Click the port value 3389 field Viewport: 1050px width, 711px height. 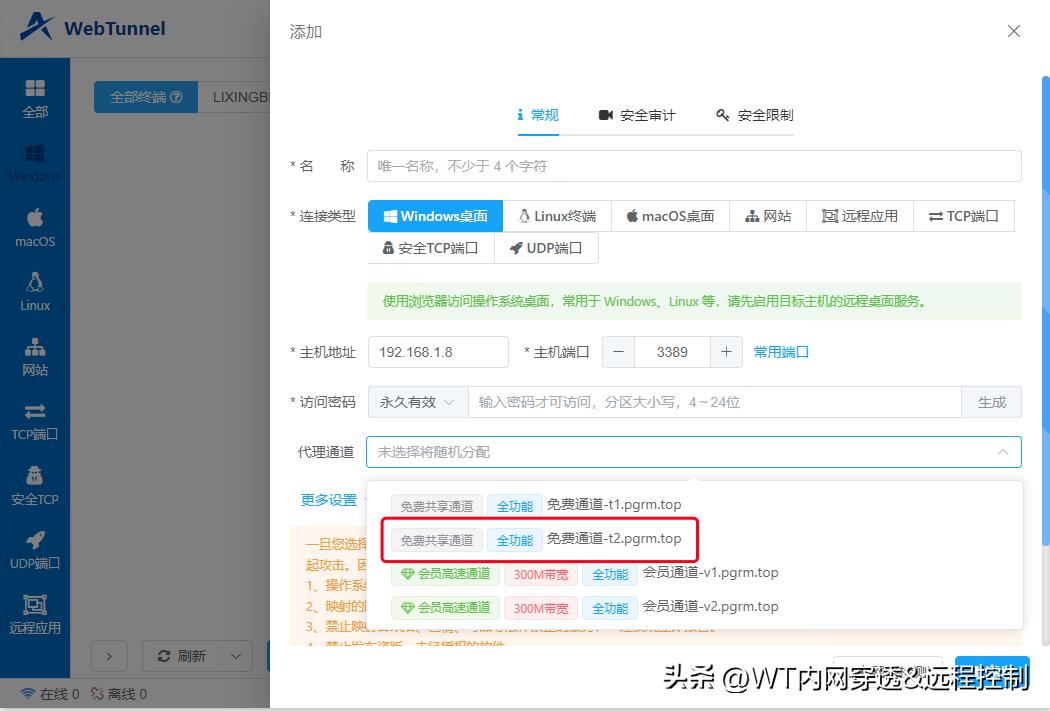672,352
